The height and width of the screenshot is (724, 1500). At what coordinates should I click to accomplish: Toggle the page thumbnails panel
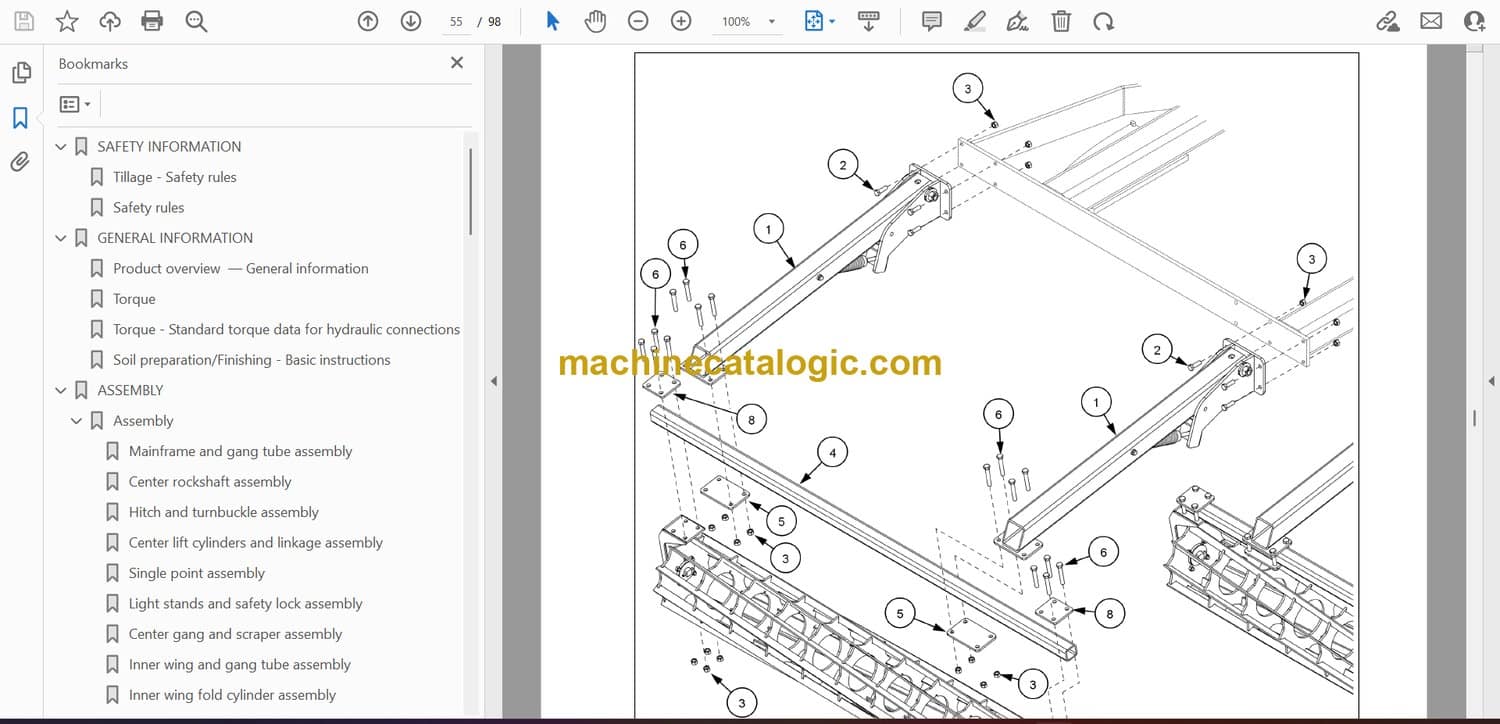pos(20,73)
